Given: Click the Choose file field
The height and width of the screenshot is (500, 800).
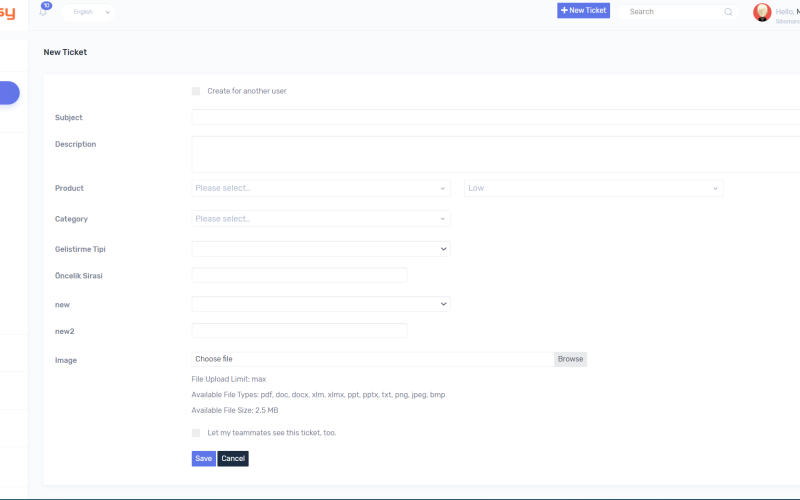Looking at the screenshot, I should 373,359.
